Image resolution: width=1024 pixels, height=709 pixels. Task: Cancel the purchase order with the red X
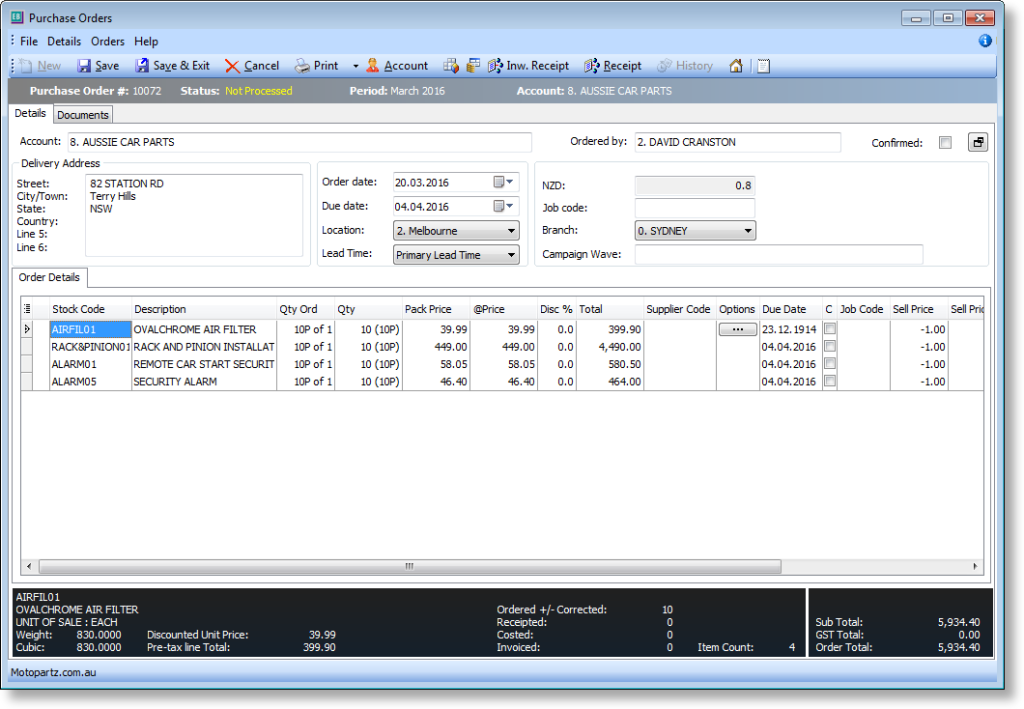point(252,65)
